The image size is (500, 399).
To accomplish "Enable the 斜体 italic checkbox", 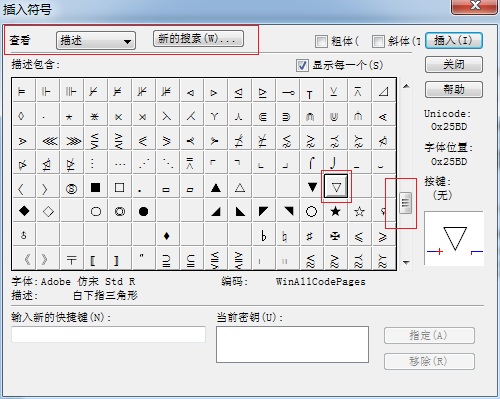I will 378,41.
